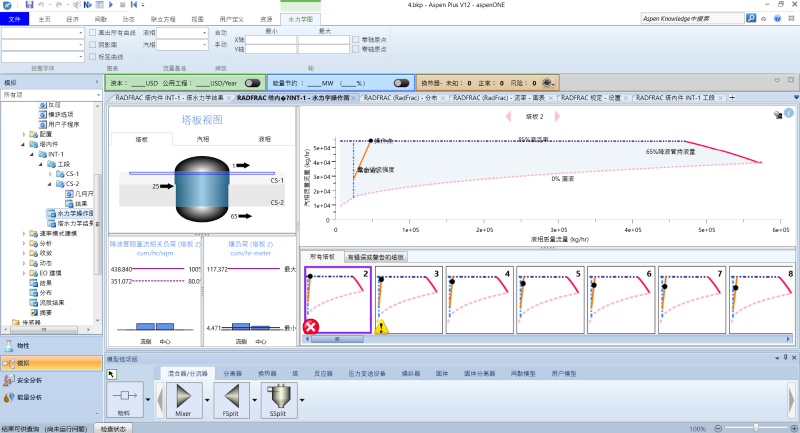Switch to the 分离器 palette tab
Screen dimensions: 800x433
pos(233,374)
